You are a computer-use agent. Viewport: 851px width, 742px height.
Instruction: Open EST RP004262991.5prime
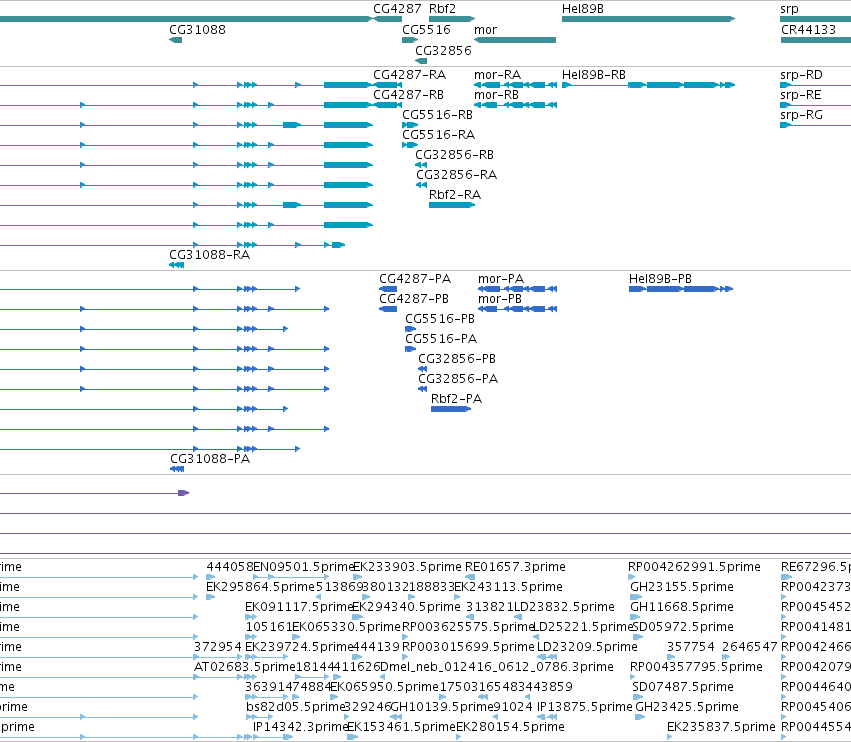694,567
